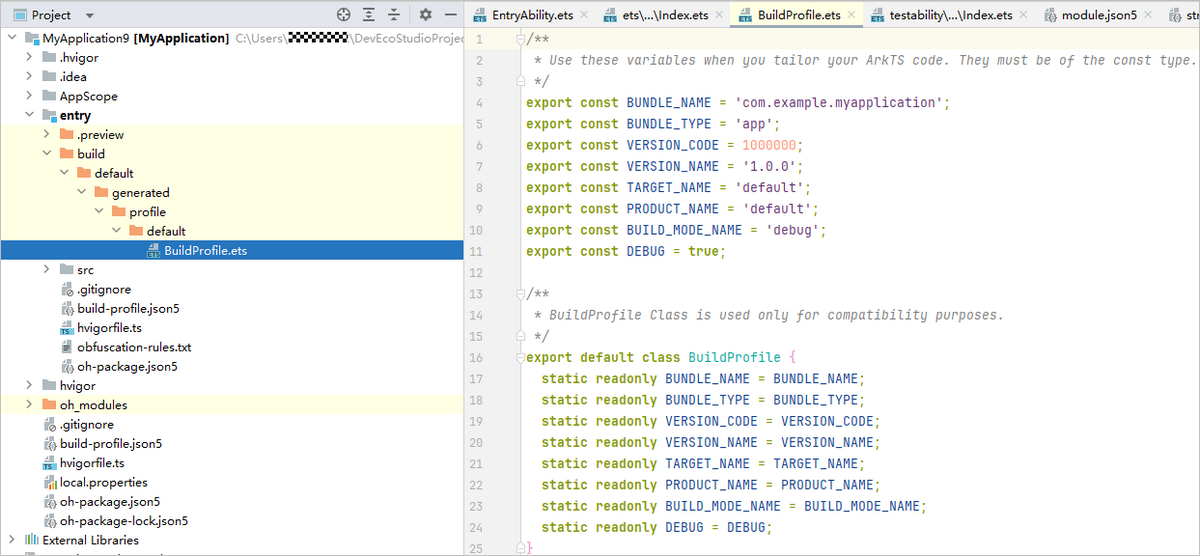
Task: Collapse the generated folder node
Action: click(82, 193)
